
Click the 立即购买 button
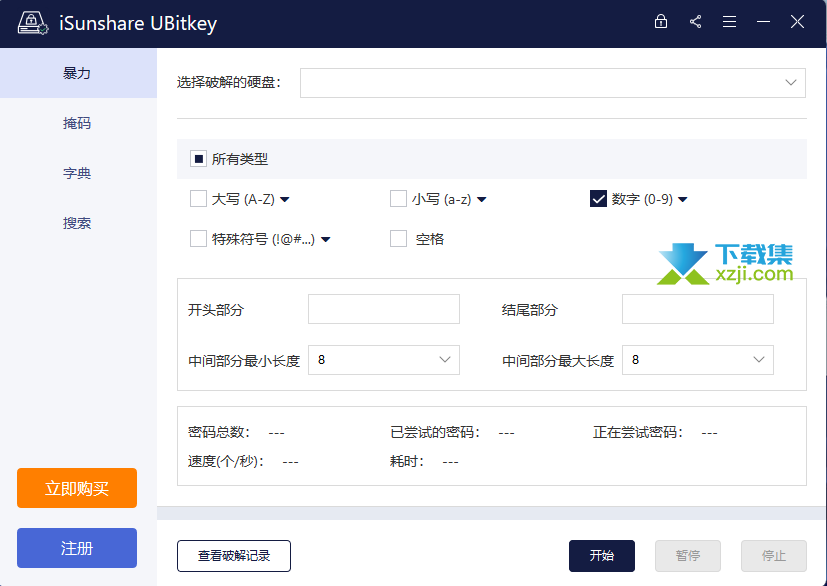77,488
